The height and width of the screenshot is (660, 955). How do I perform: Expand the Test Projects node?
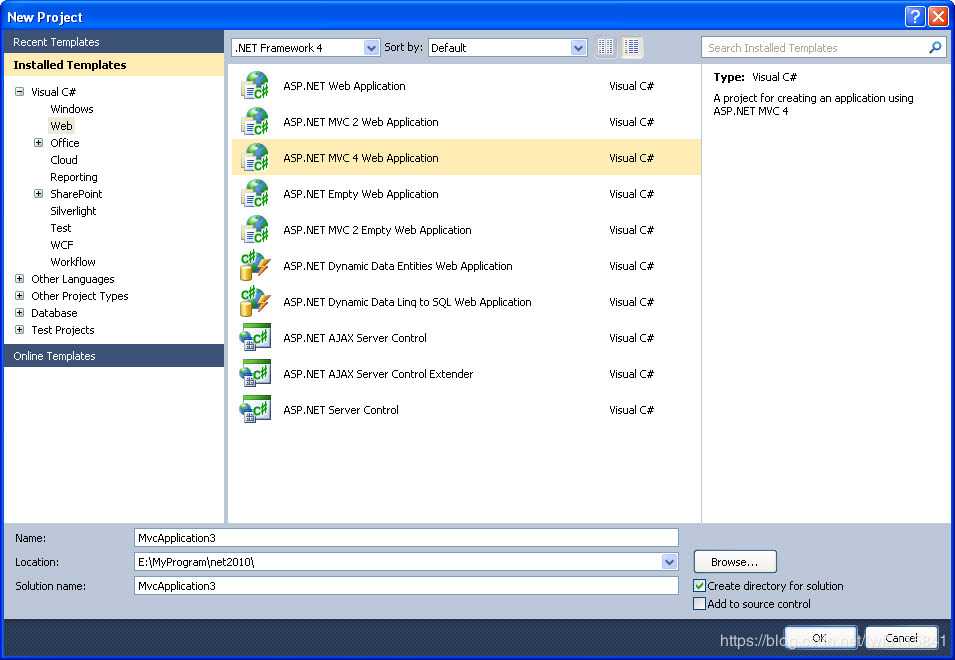19,329
